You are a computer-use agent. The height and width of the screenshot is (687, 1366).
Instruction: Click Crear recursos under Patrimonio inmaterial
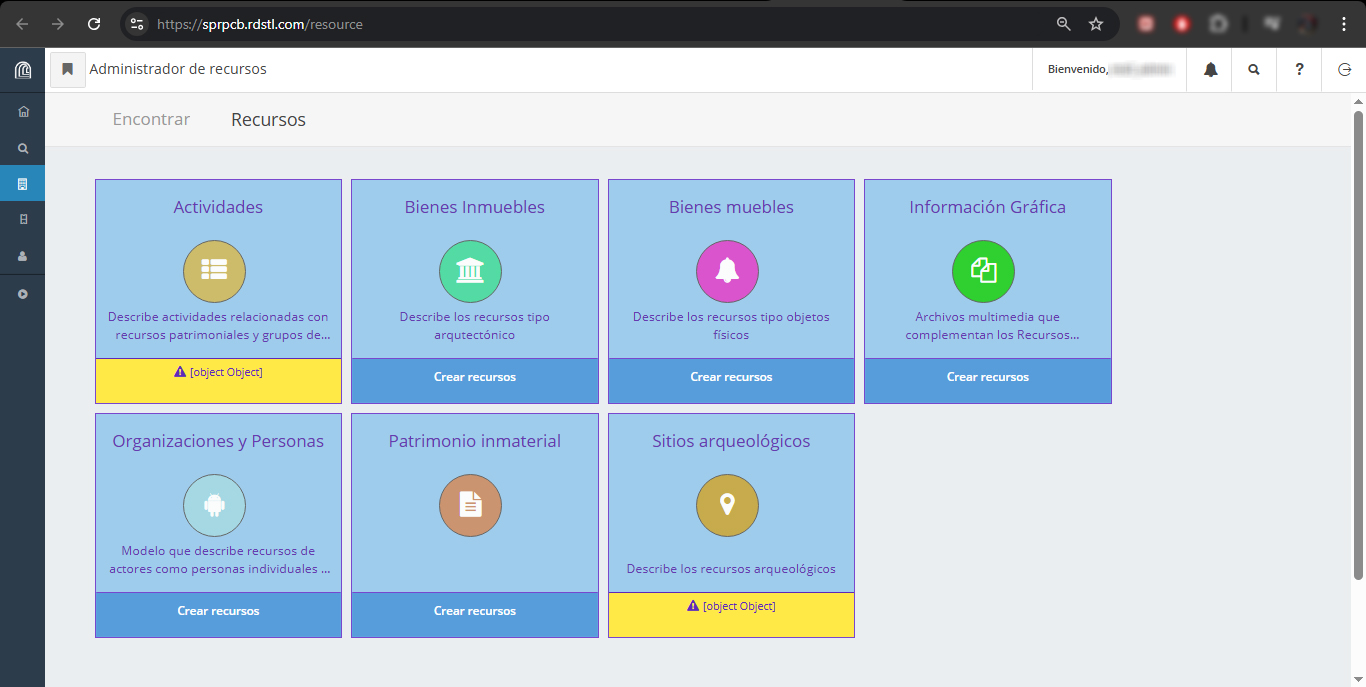point(475,611)
